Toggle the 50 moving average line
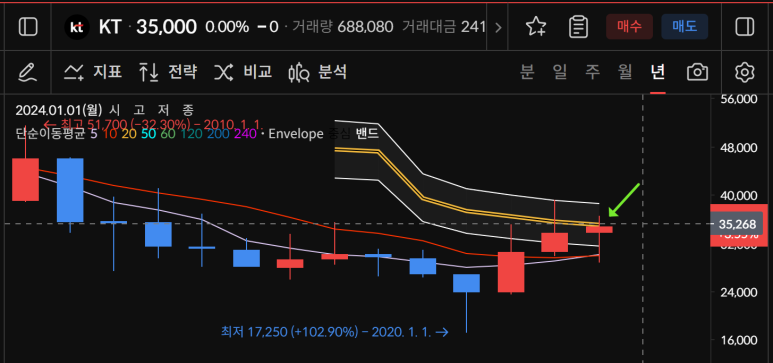 click(148, 134)
